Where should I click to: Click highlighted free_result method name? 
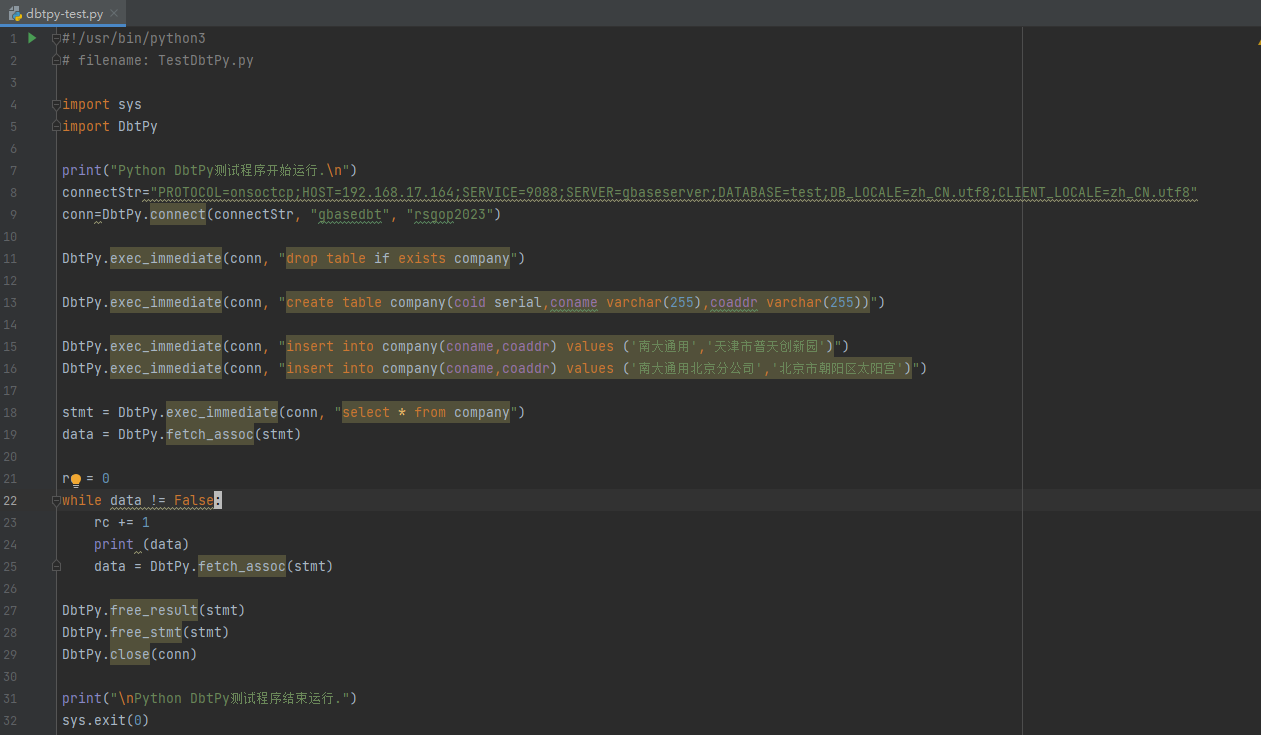[153, 610]
